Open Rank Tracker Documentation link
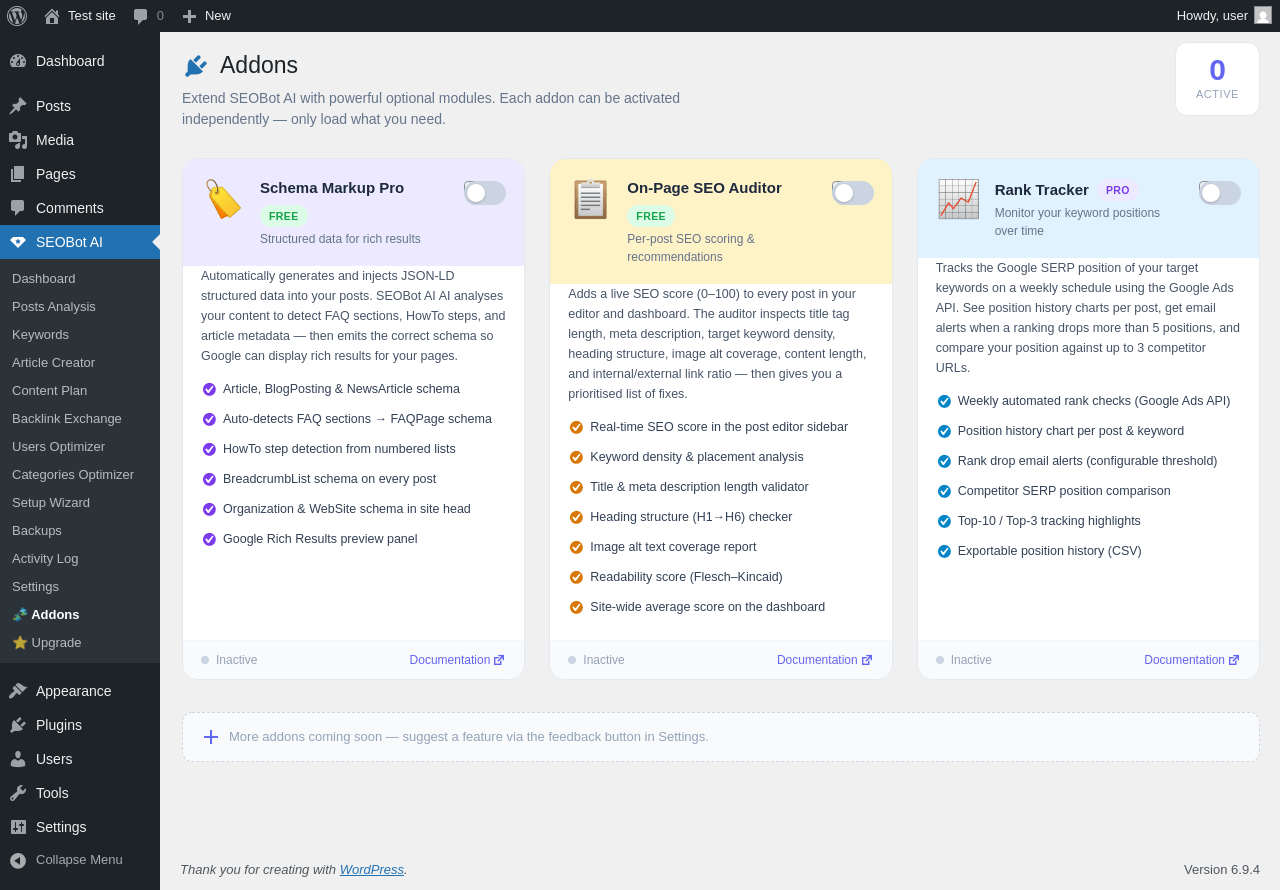 (1191, 660)
